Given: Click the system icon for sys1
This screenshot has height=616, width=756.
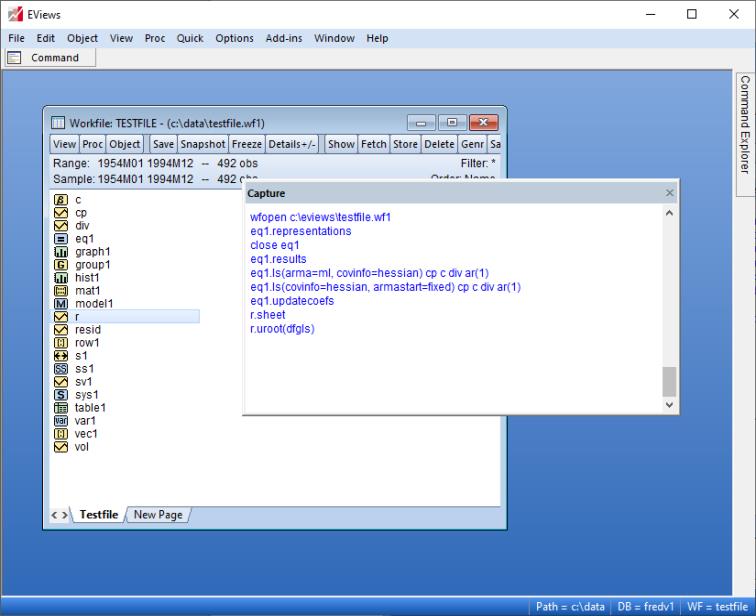Looking at the screenshot, I should (61, 395).
